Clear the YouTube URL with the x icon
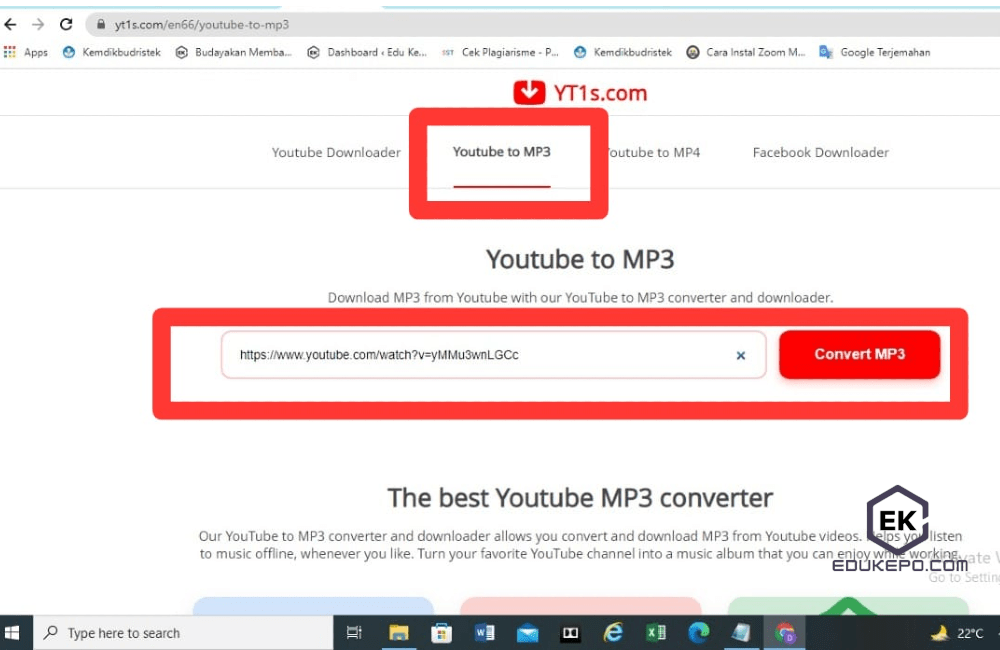 pyautogui.click(x=741, y=355)
